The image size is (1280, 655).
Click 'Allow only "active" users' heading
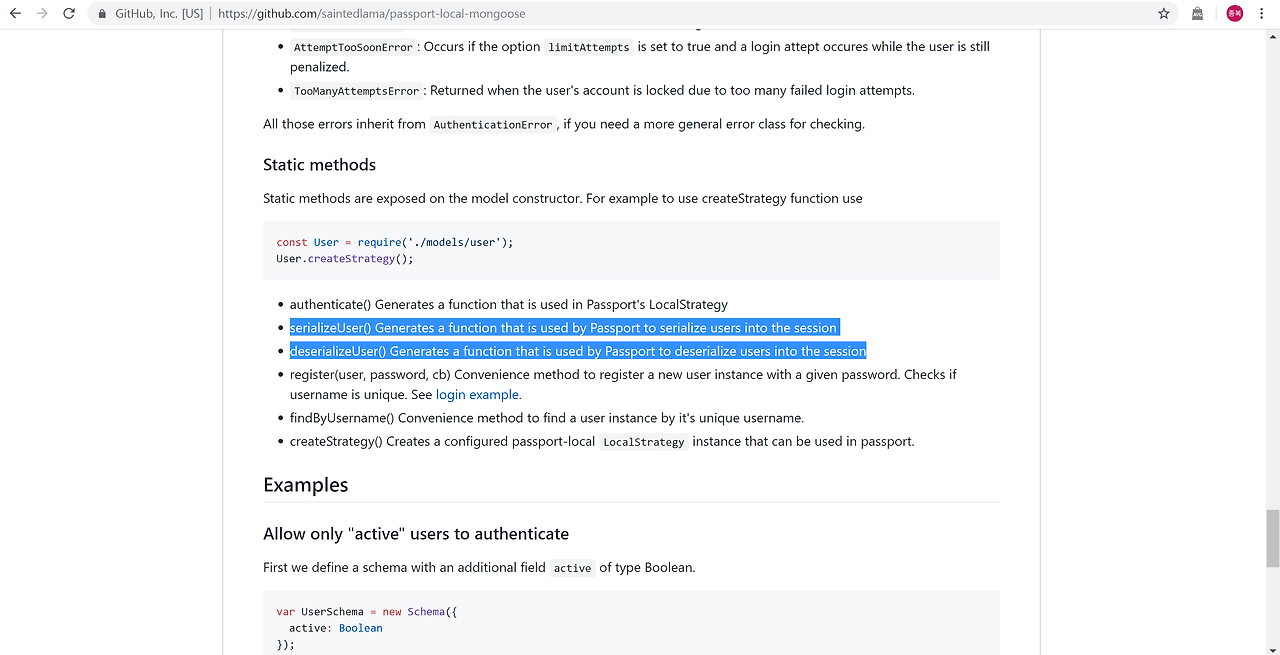416,534
